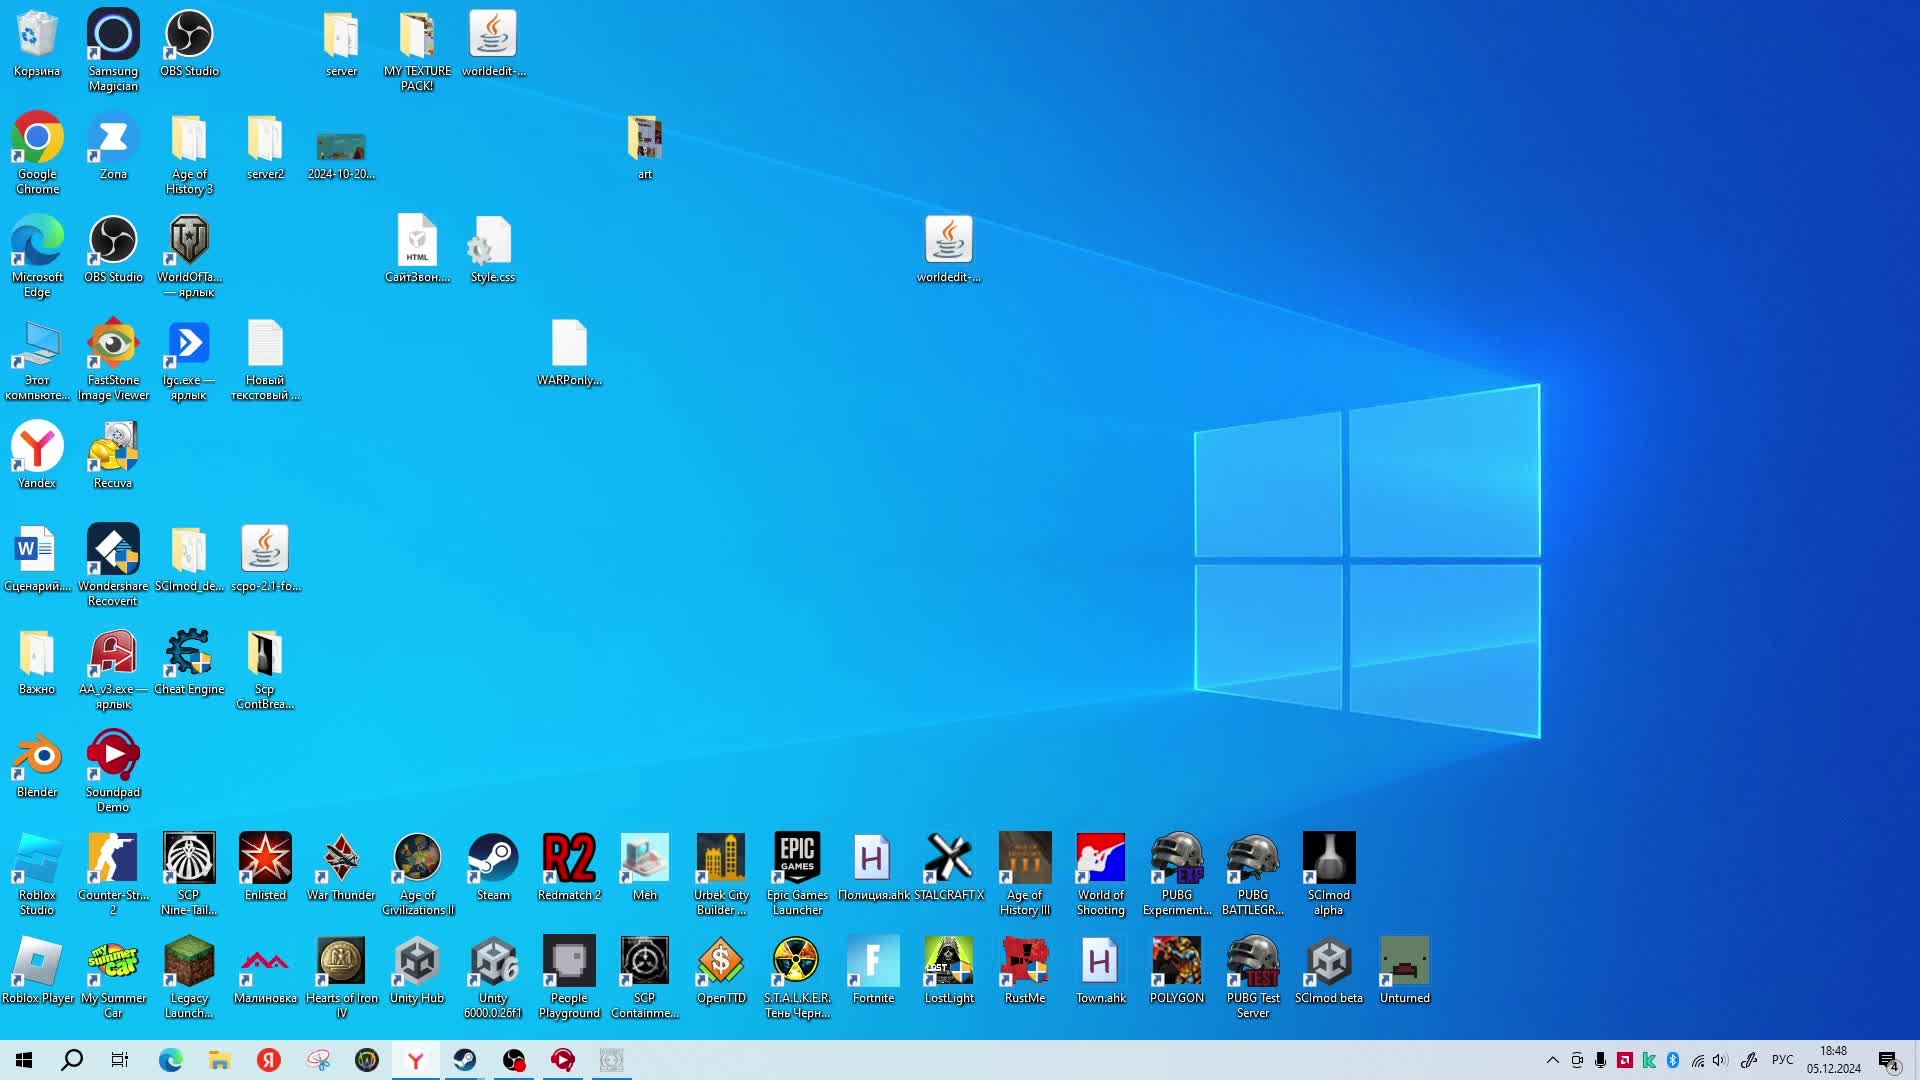Select the WARPonly file on the desktop
This screenshot has width=1920, height=1080.
coord(569,345)
